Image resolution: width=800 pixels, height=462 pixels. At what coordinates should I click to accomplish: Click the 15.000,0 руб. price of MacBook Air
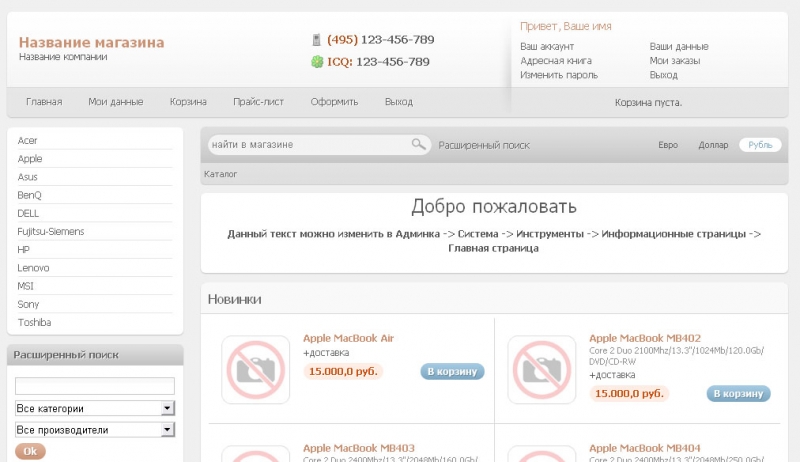point(343,371)
